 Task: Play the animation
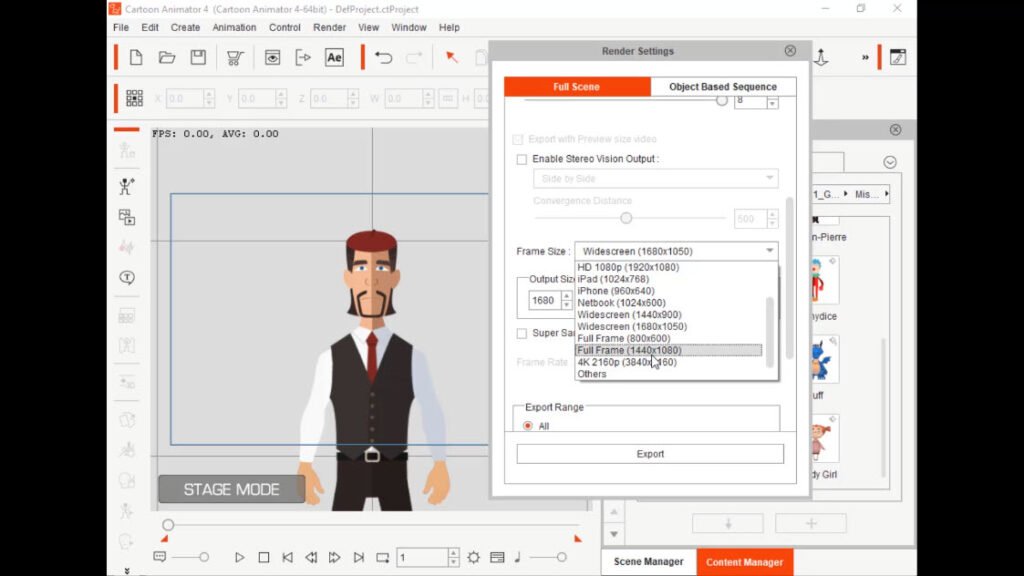tap(240, 557)
